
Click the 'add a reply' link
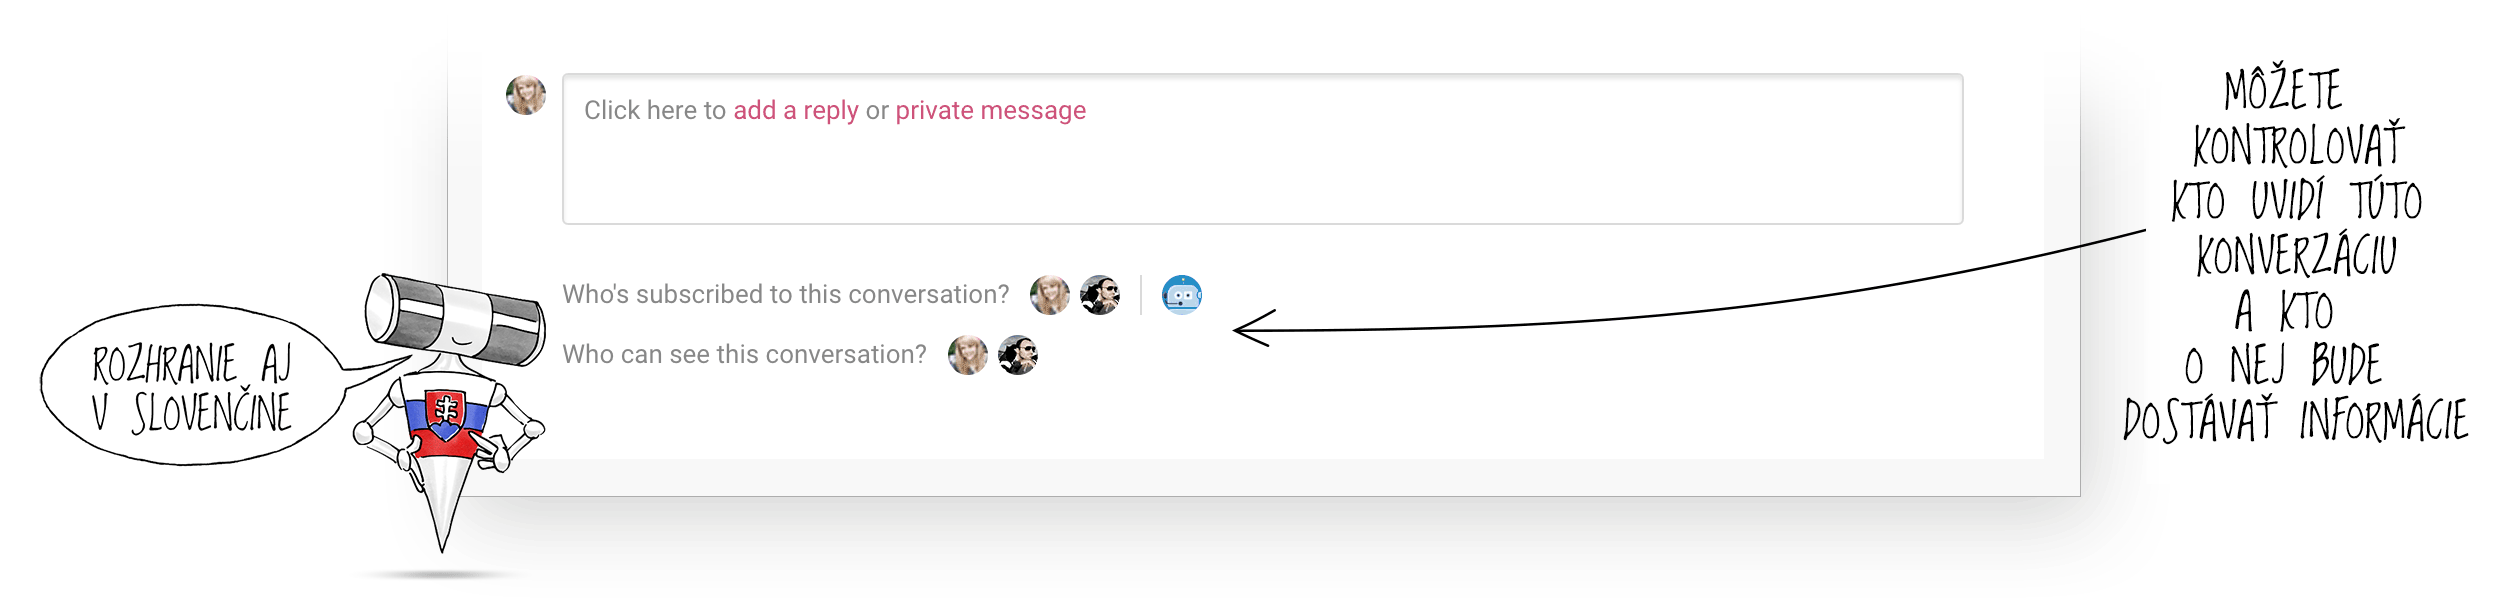tap(796, 110)
